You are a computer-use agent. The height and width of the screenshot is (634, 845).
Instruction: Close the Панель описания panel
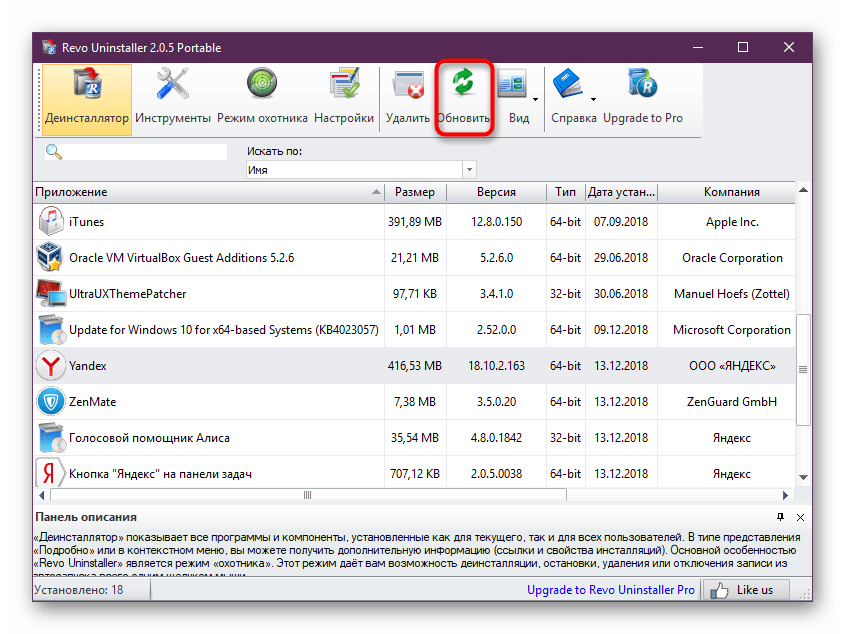(800, 518)
